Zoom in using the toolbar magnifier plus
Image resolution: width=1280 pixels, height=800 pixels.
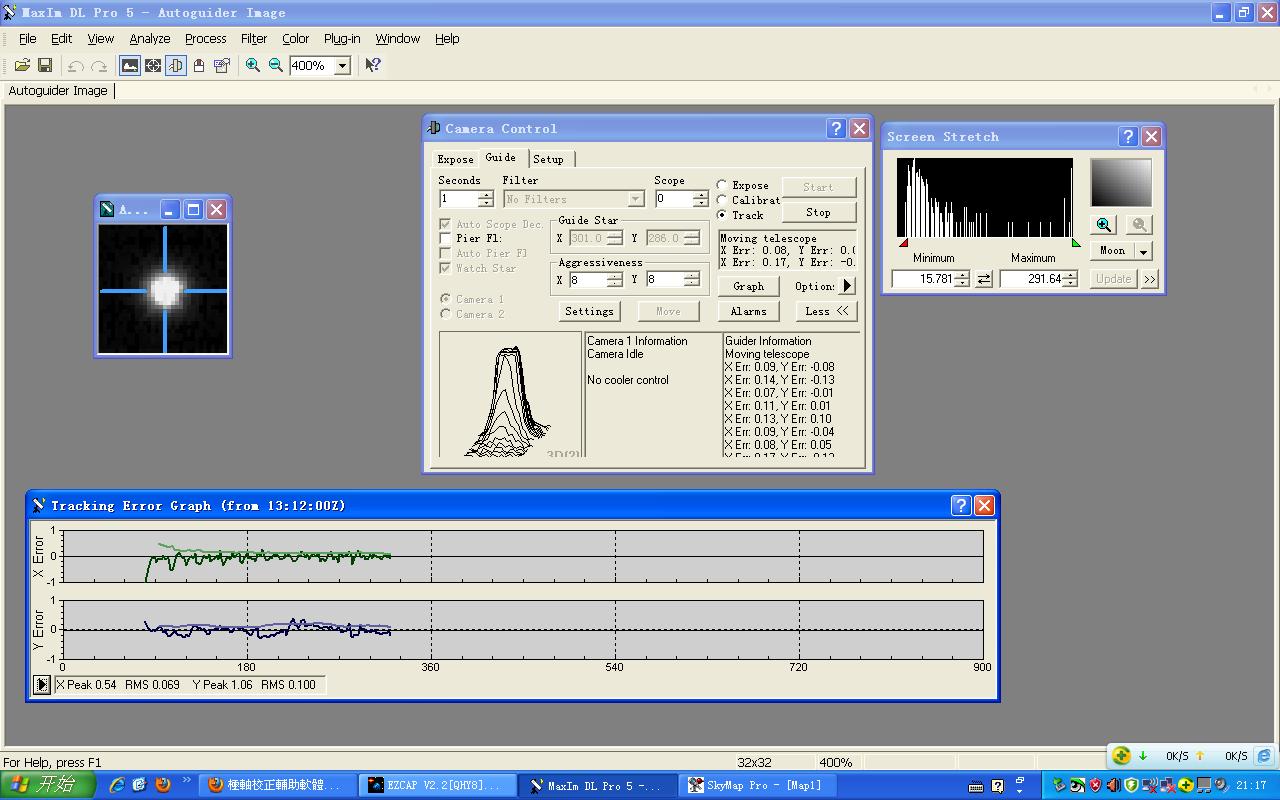pos(253,65)
